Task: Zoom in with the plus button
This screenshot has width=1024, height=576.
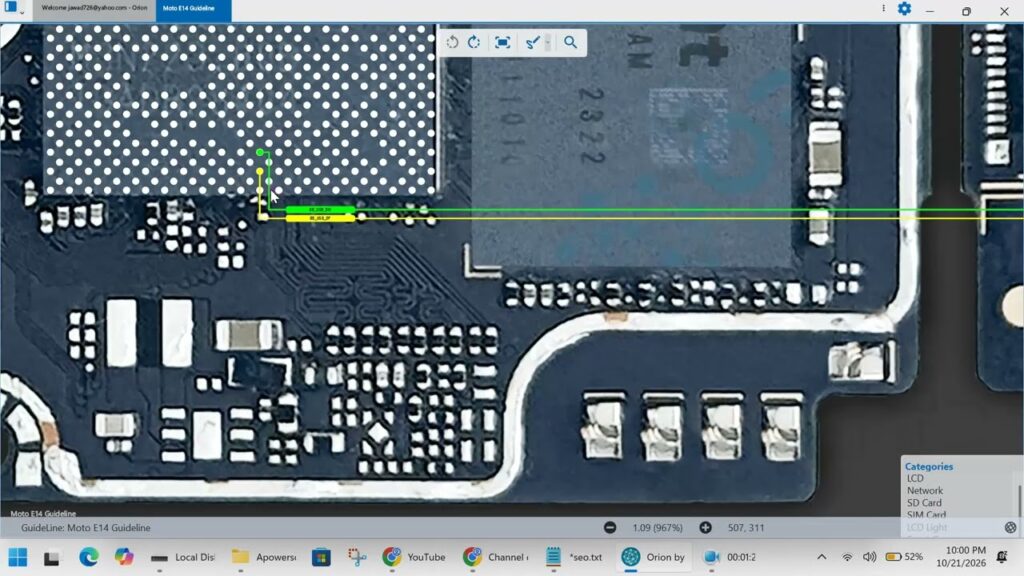Action: pos(705,528)
